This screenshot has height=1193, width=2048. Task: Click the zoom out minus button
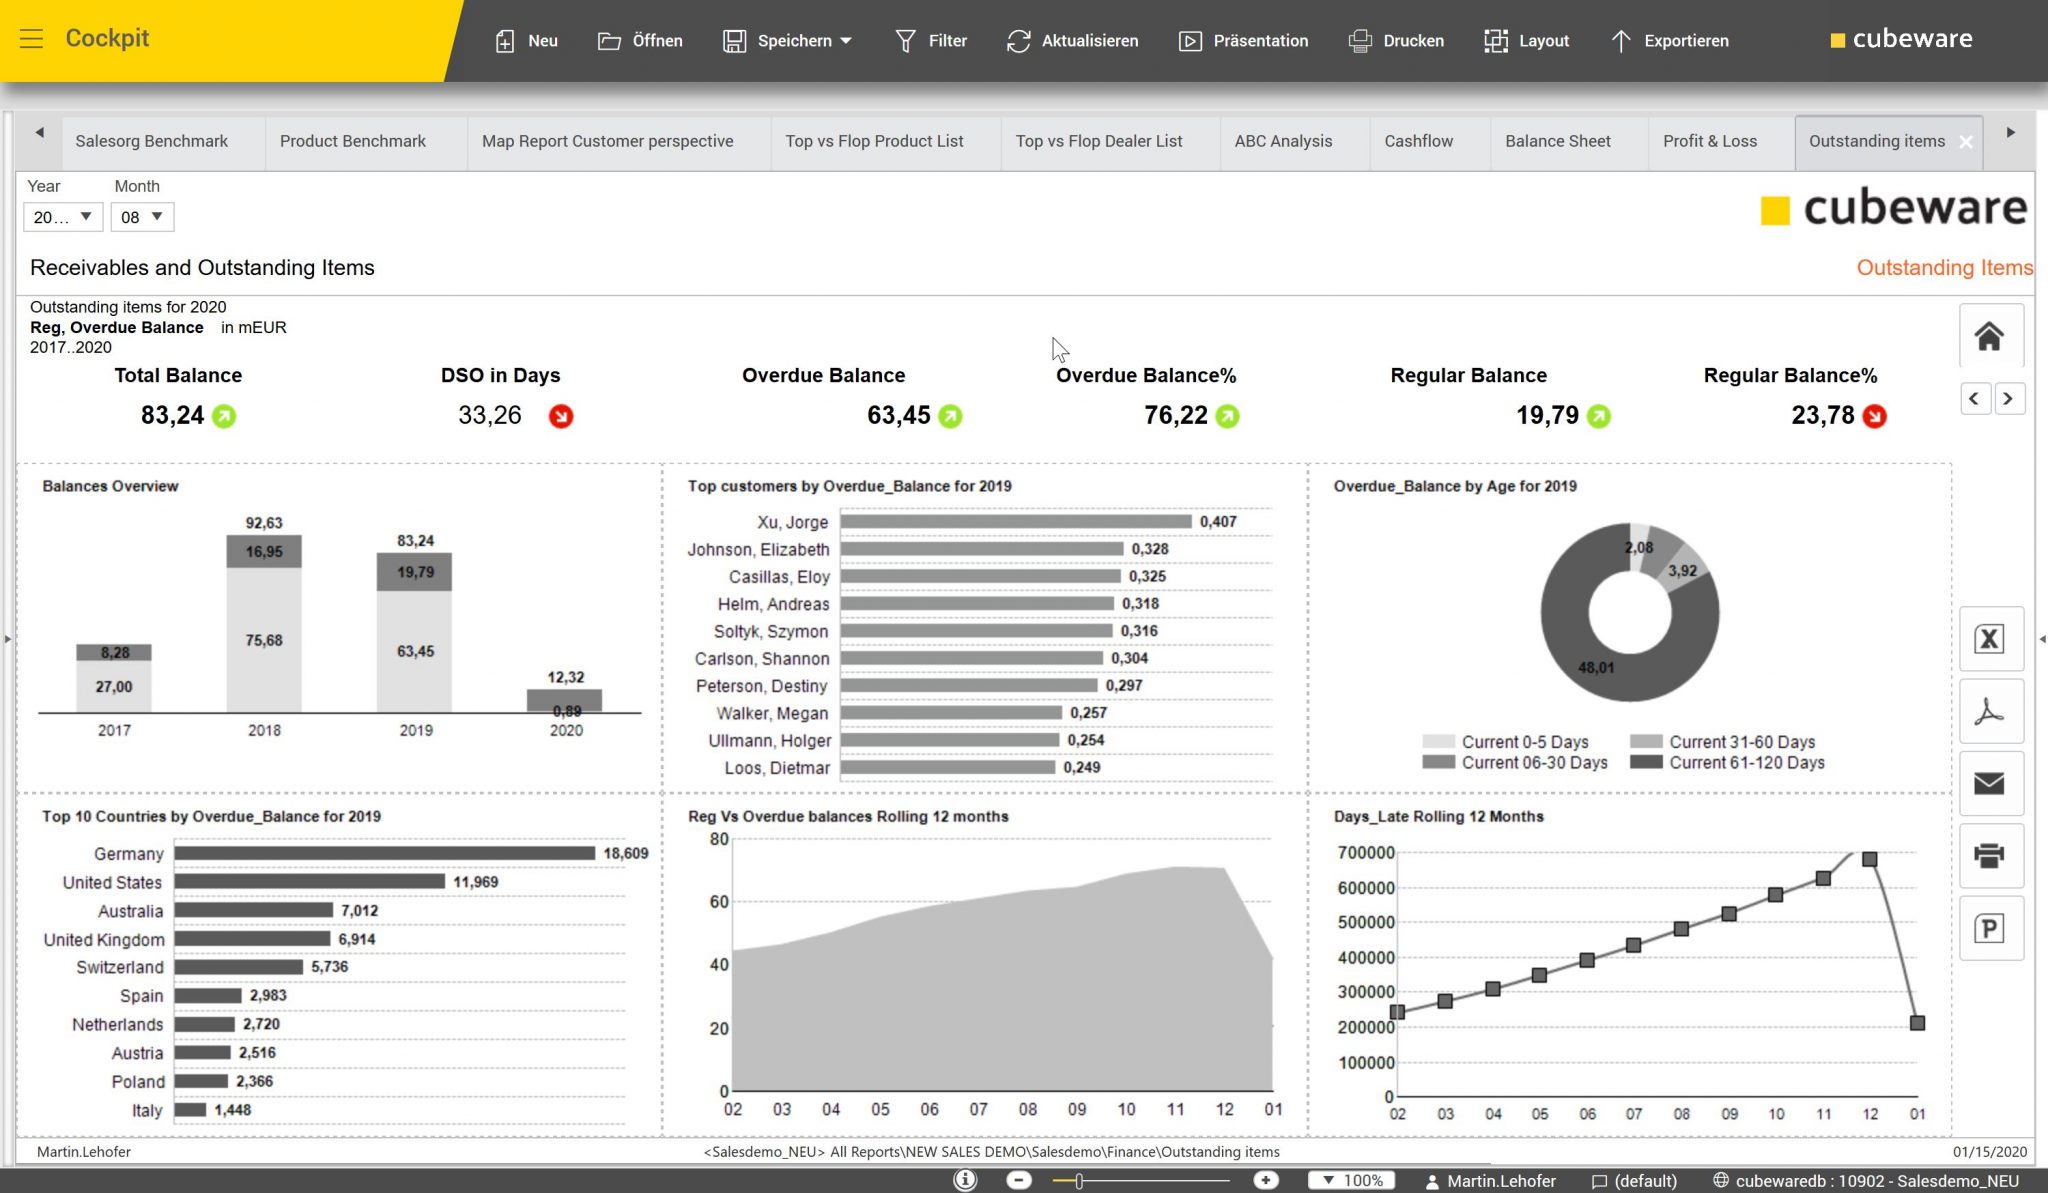click(x=1018, y=1180)
